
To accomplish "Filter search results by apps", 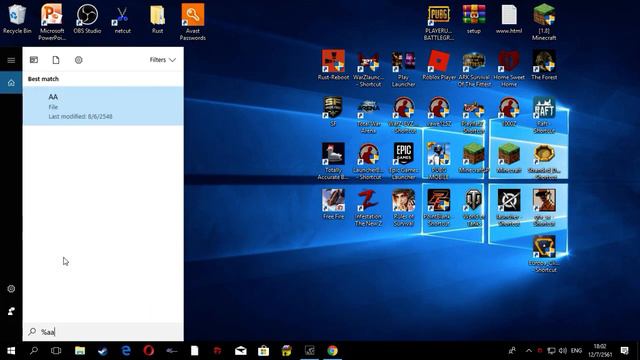I will [x=34, y=60].
